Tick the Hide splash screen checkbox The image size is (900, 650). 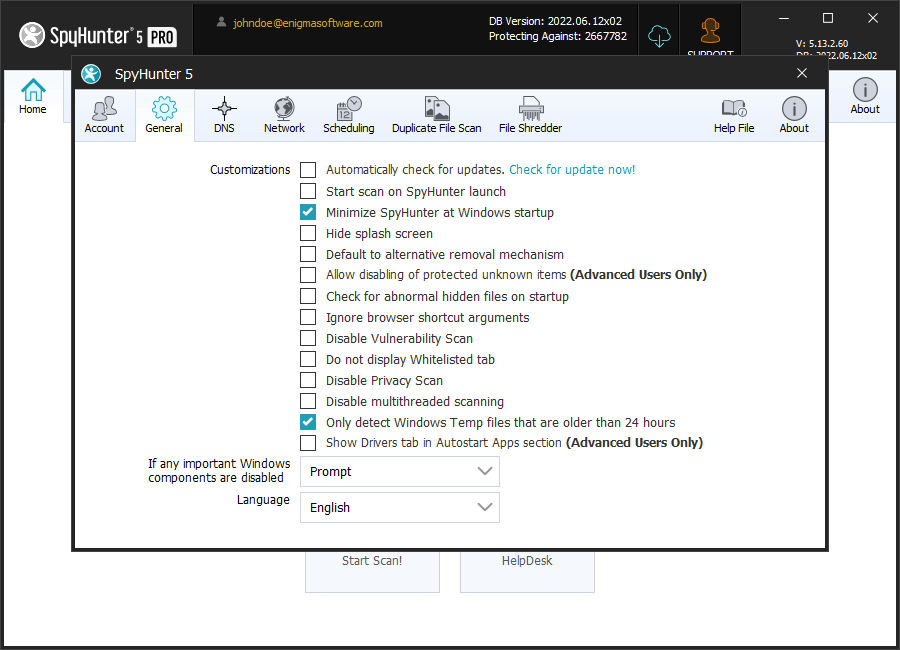coord(308,233)
